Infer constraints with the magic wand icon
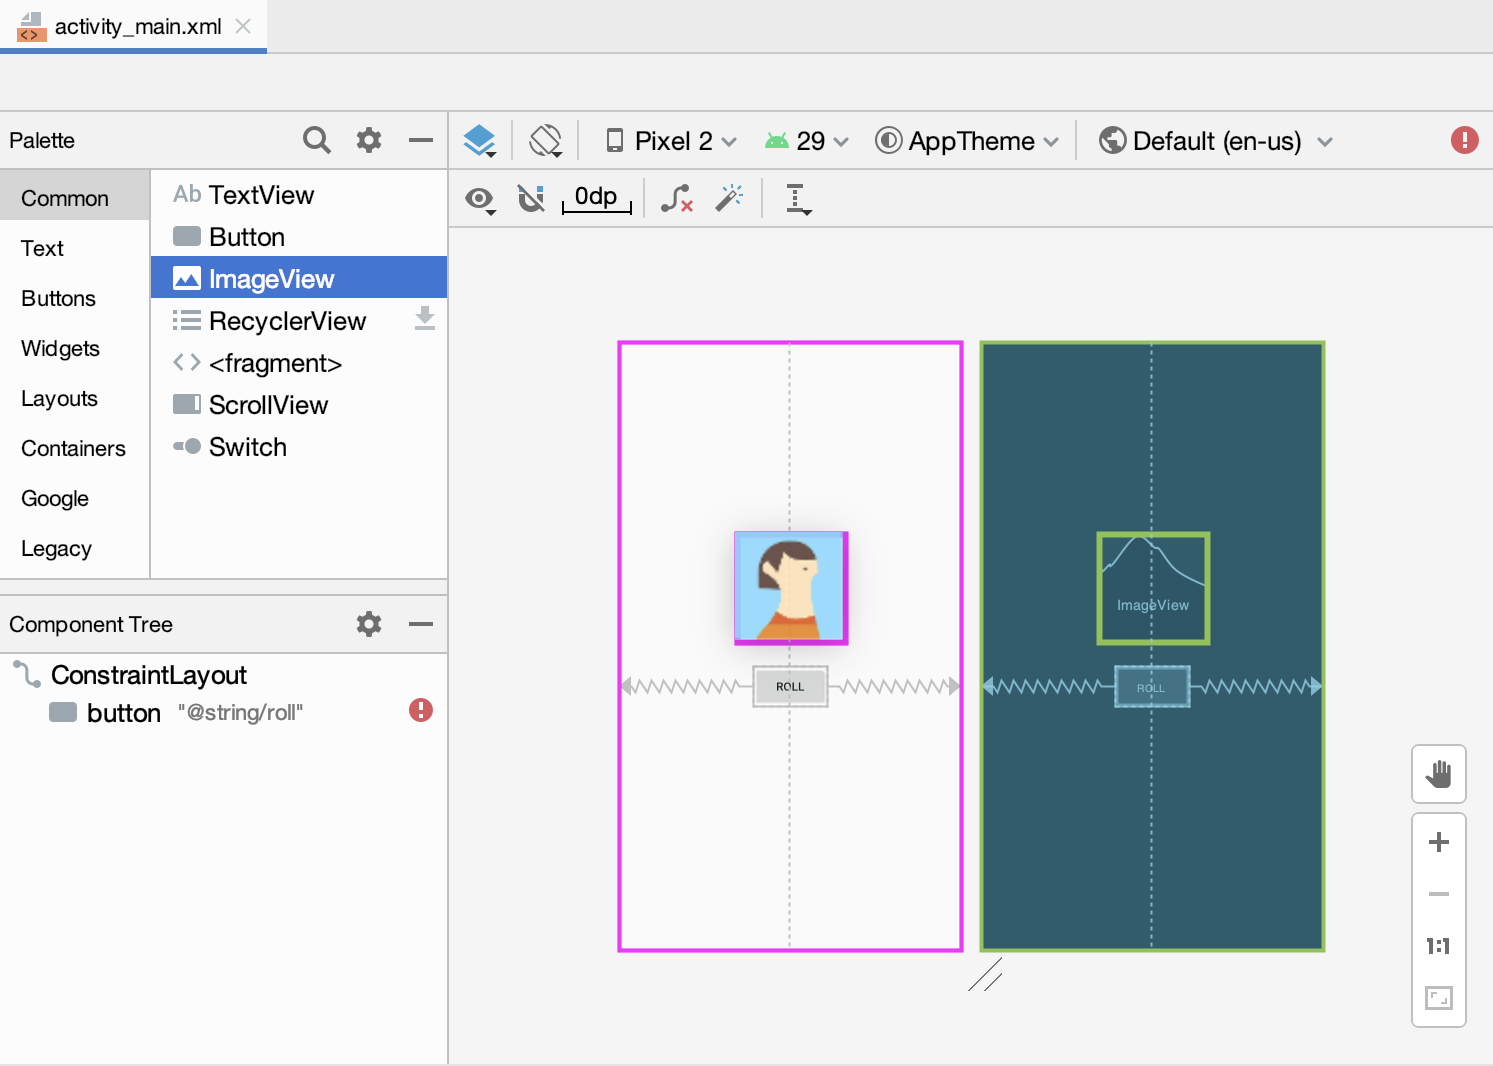This screenshot has height=1066, width=1493. coord(729,198)
